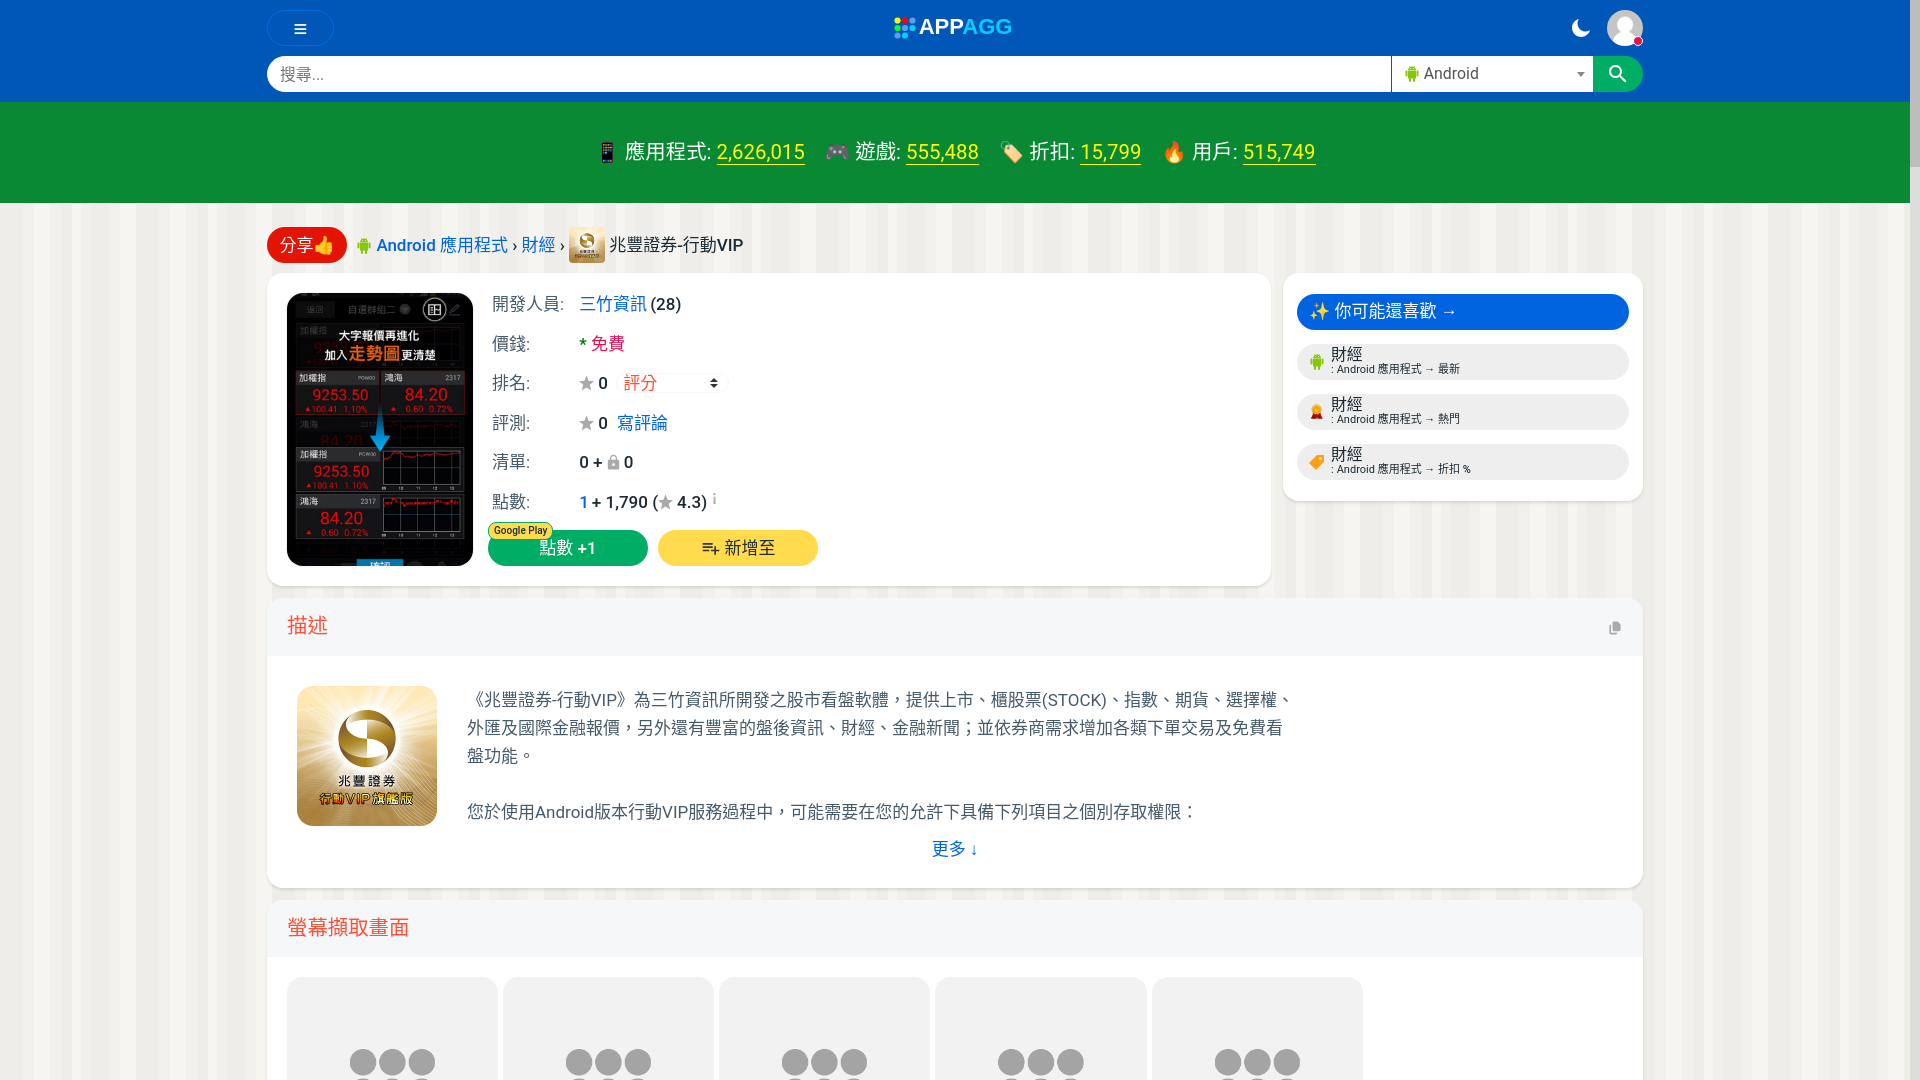Open developer 三竹資訊 link

tap(613, 304)
